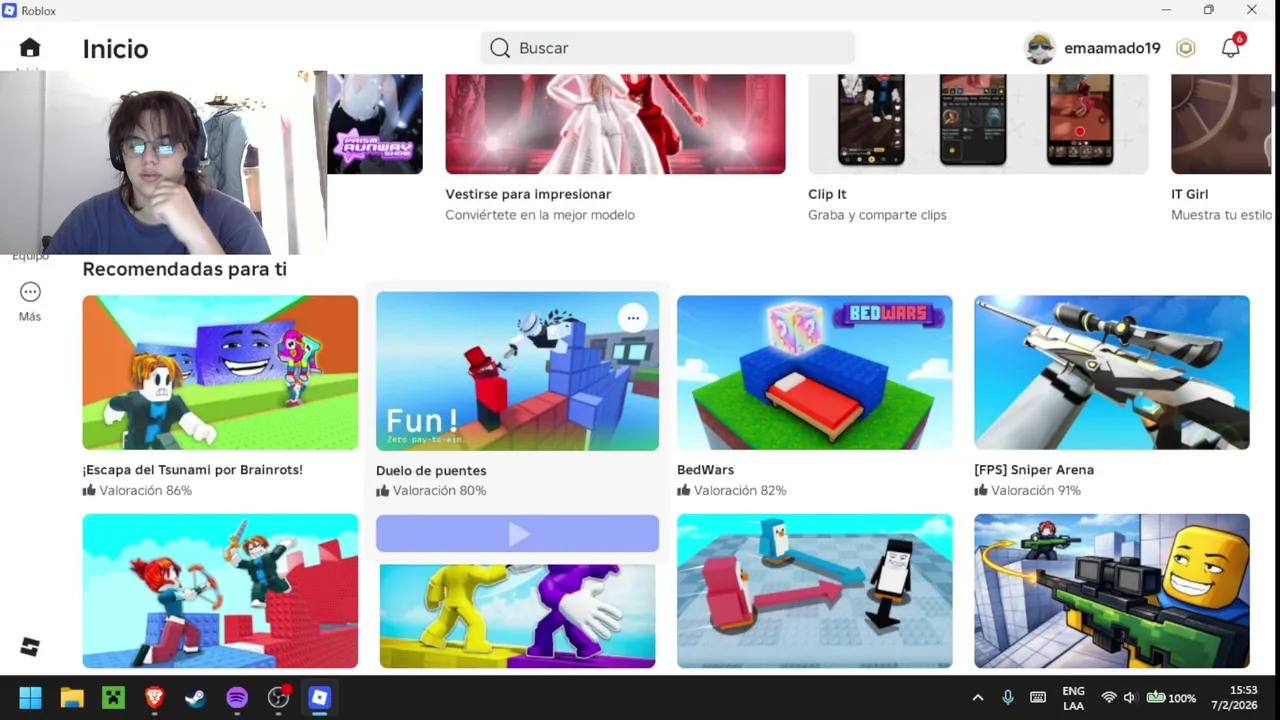Image resolution: width=1280 pixels, height=720 pixels.
Task: Open the Duelo de puentes thumbnail
Action: click(x=517, y=371)
